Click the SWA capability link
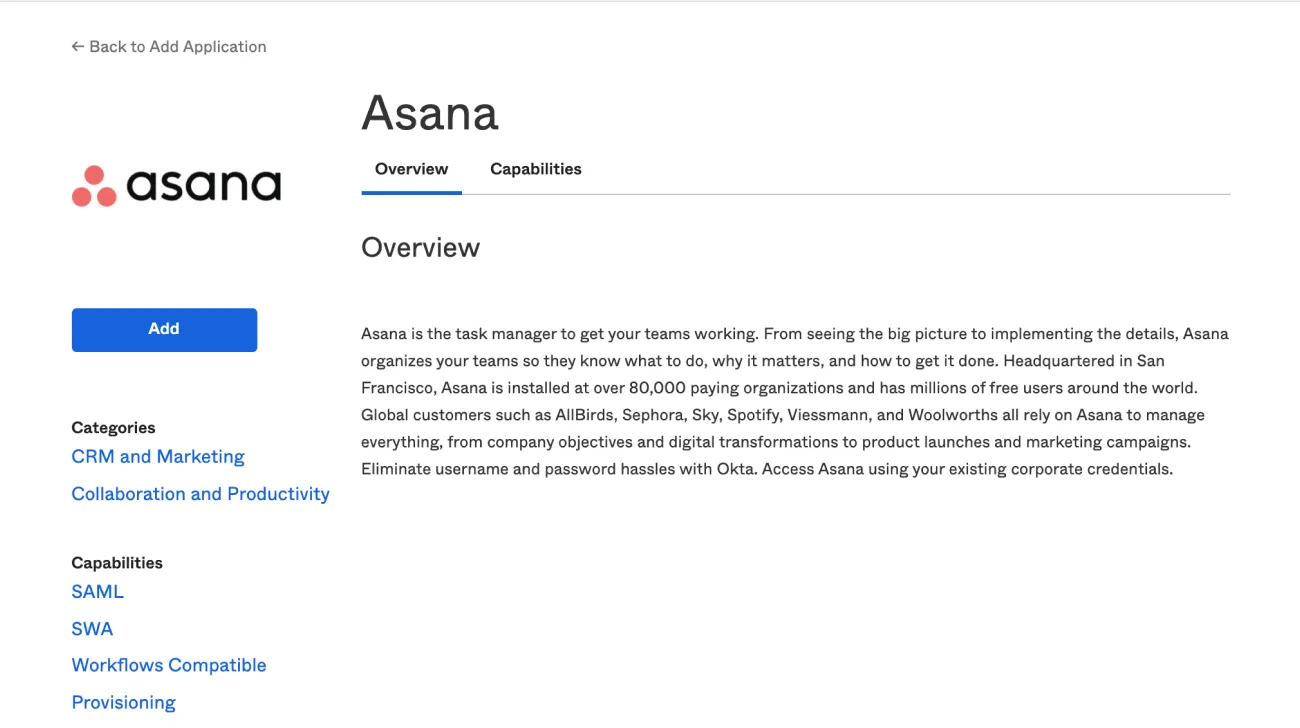Viewport: 1300px width, 728px height. 92,628
